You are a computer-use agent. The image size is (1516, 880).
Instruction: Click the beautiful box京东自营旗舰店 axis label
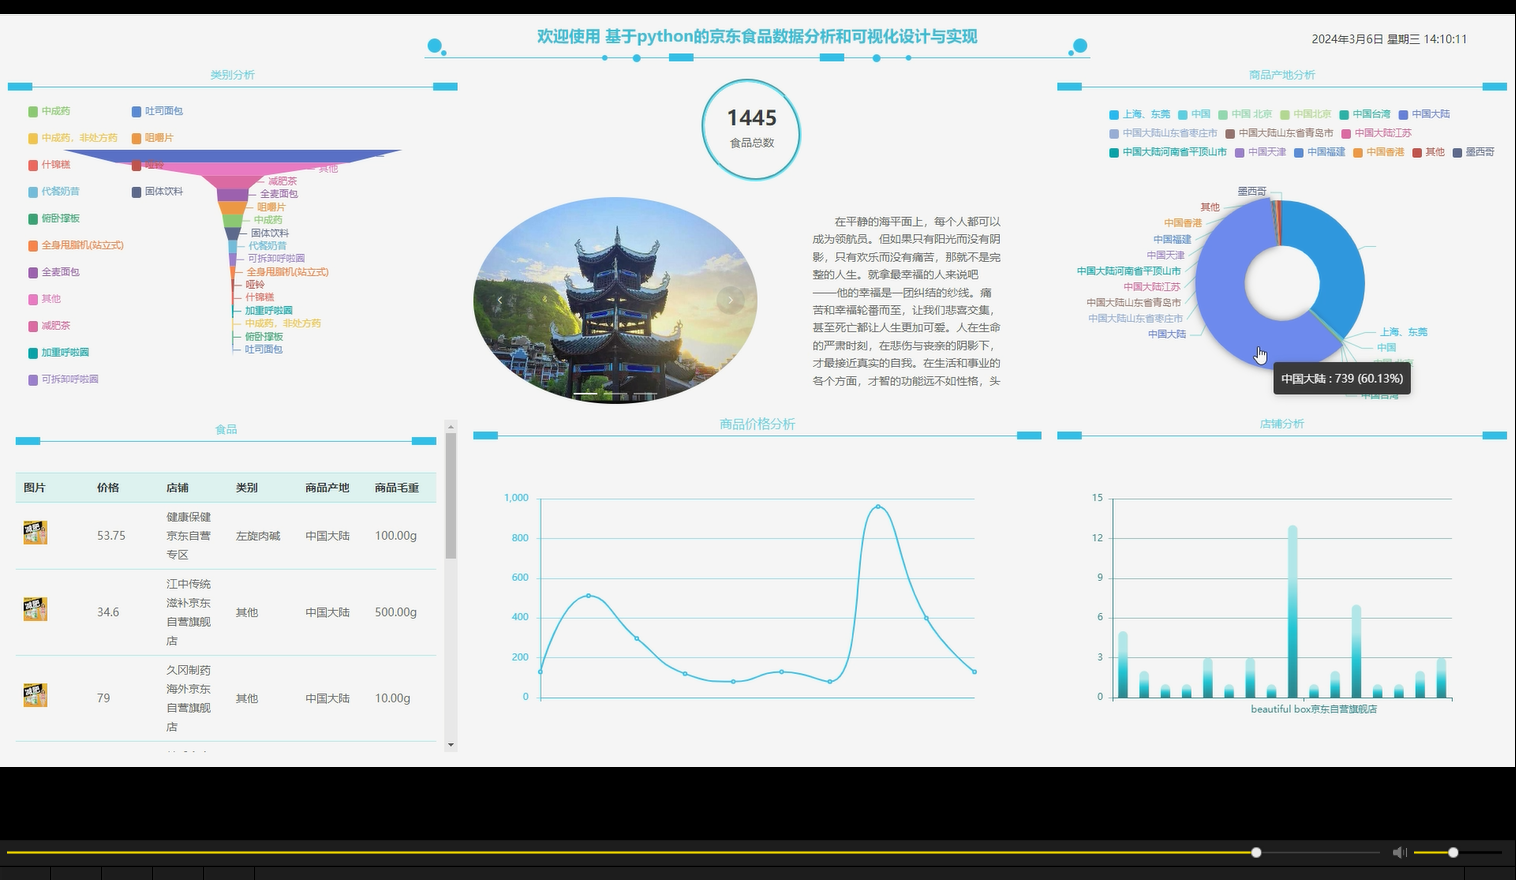(x=1313, y=708)
